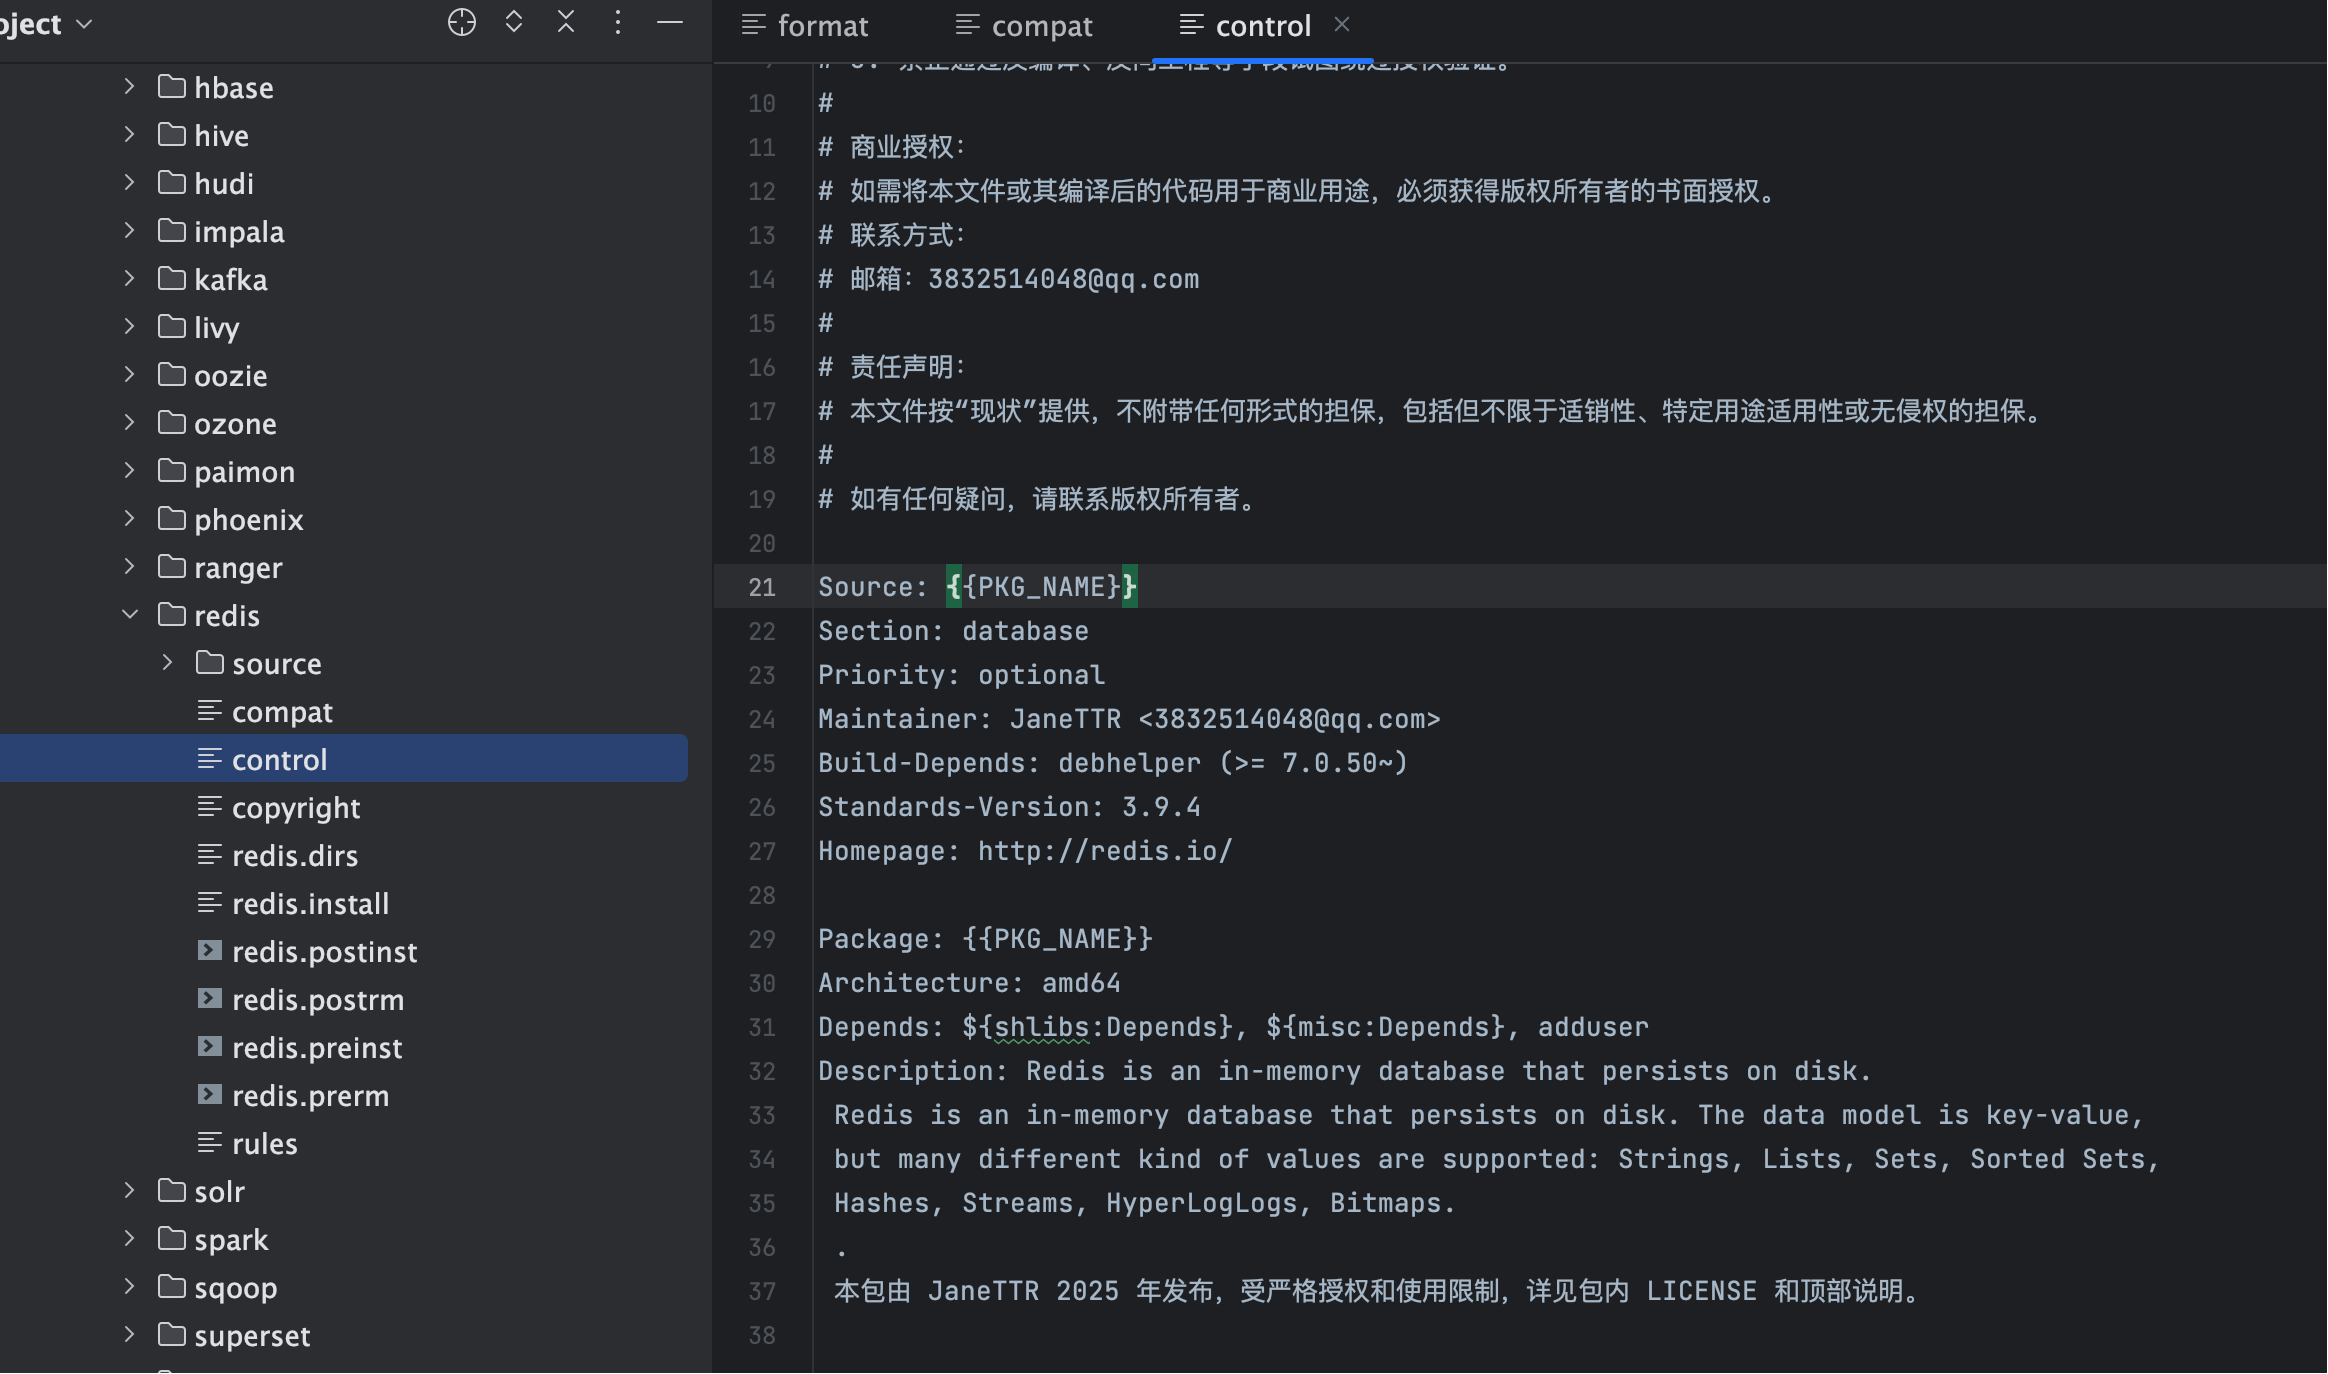Screen dimensions: 2328x1374
Task: Click the spark folder icon
Action: 172,1239
